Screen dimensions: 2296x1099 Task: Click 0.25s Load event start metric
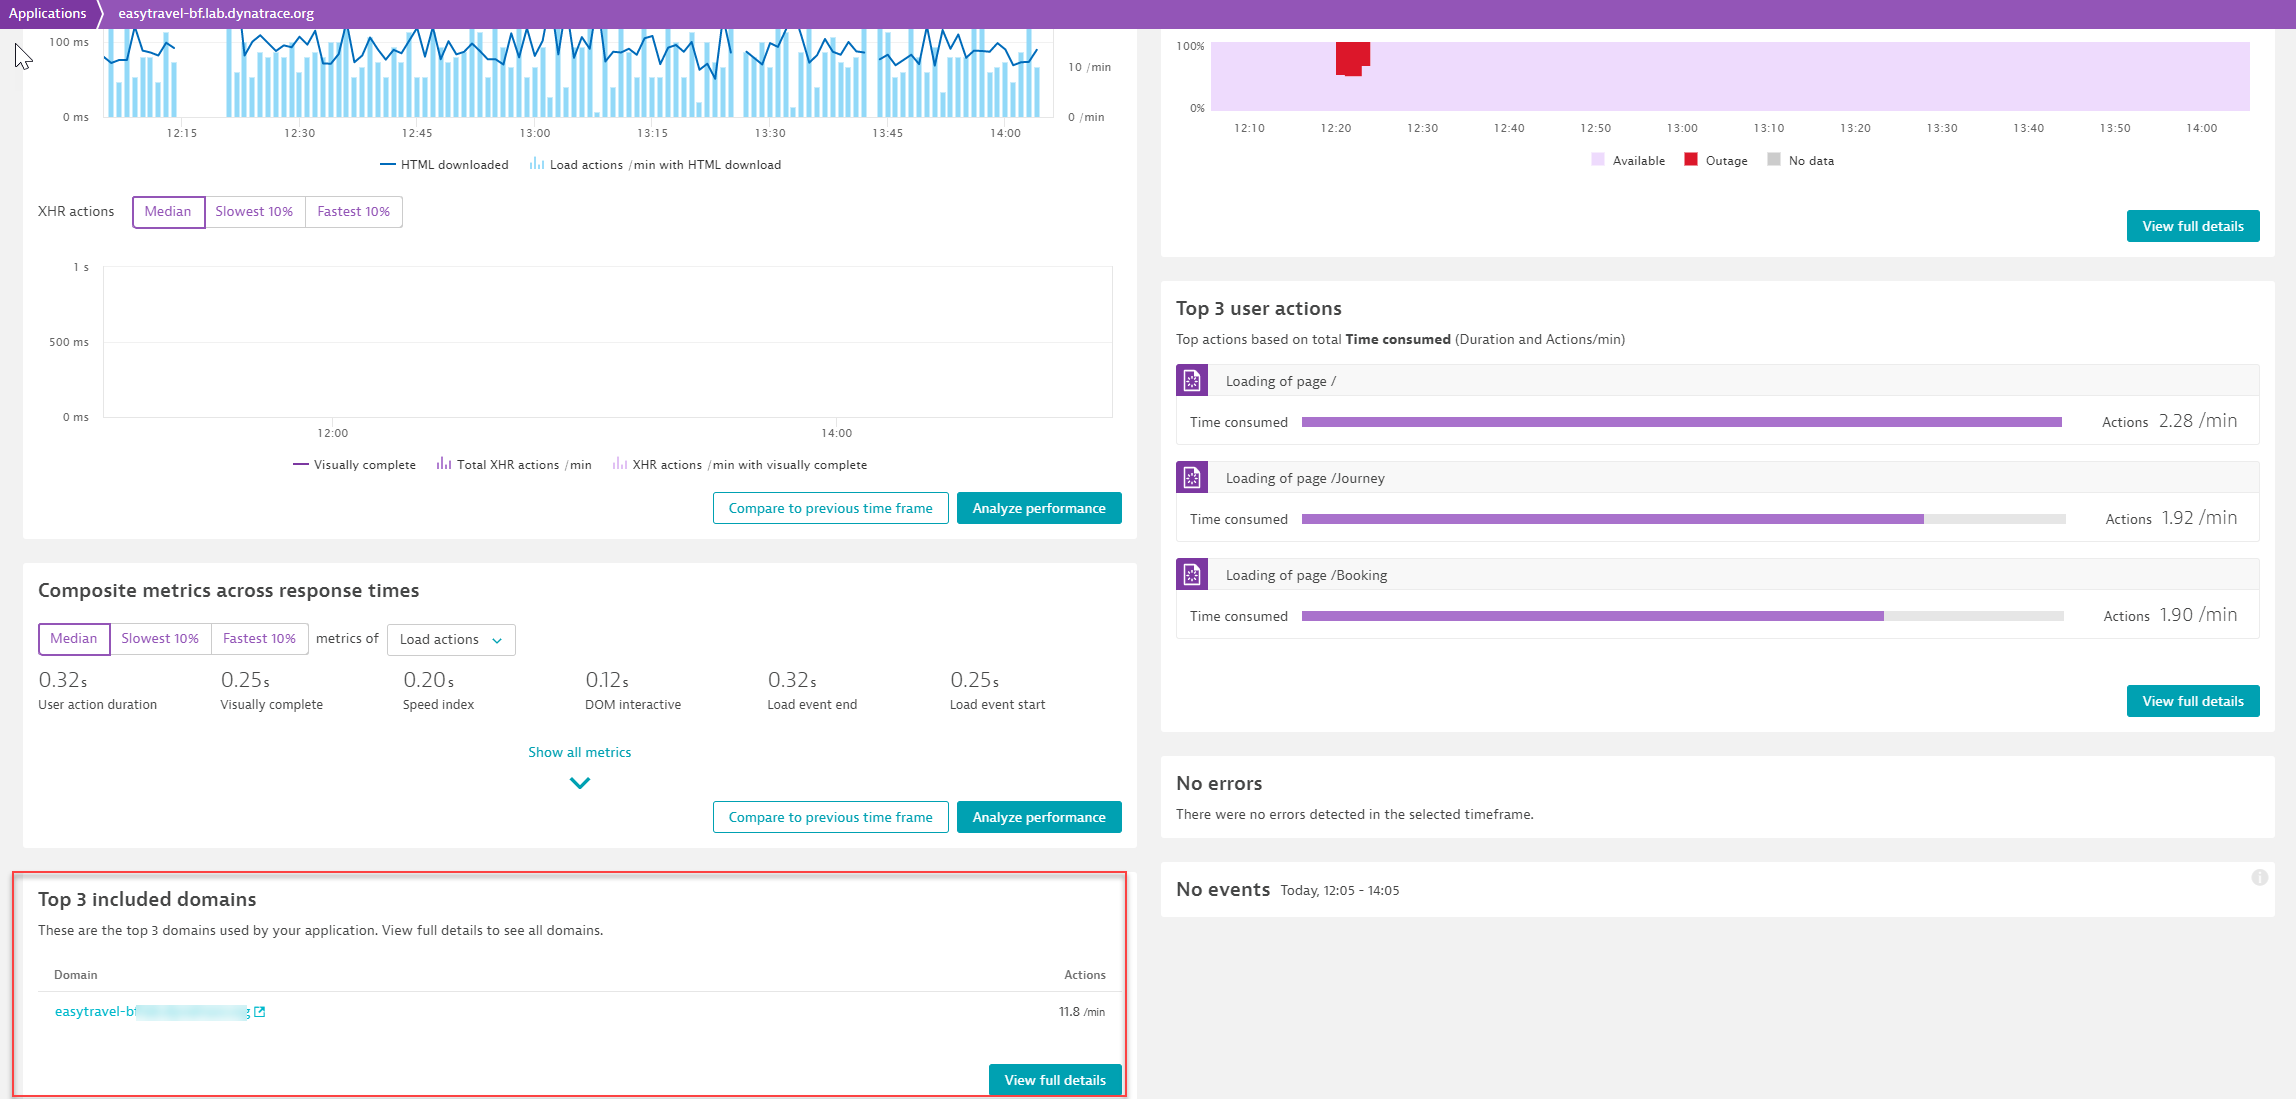point(997,690)
